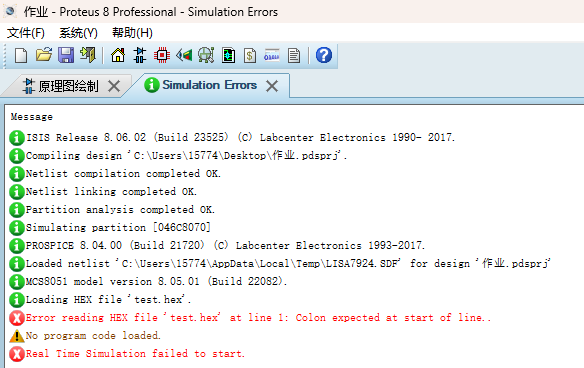This screenshot has height=368, width=584.
Task: Select the 'Loaded netlist' message line
Action: (x=288, y=263)
